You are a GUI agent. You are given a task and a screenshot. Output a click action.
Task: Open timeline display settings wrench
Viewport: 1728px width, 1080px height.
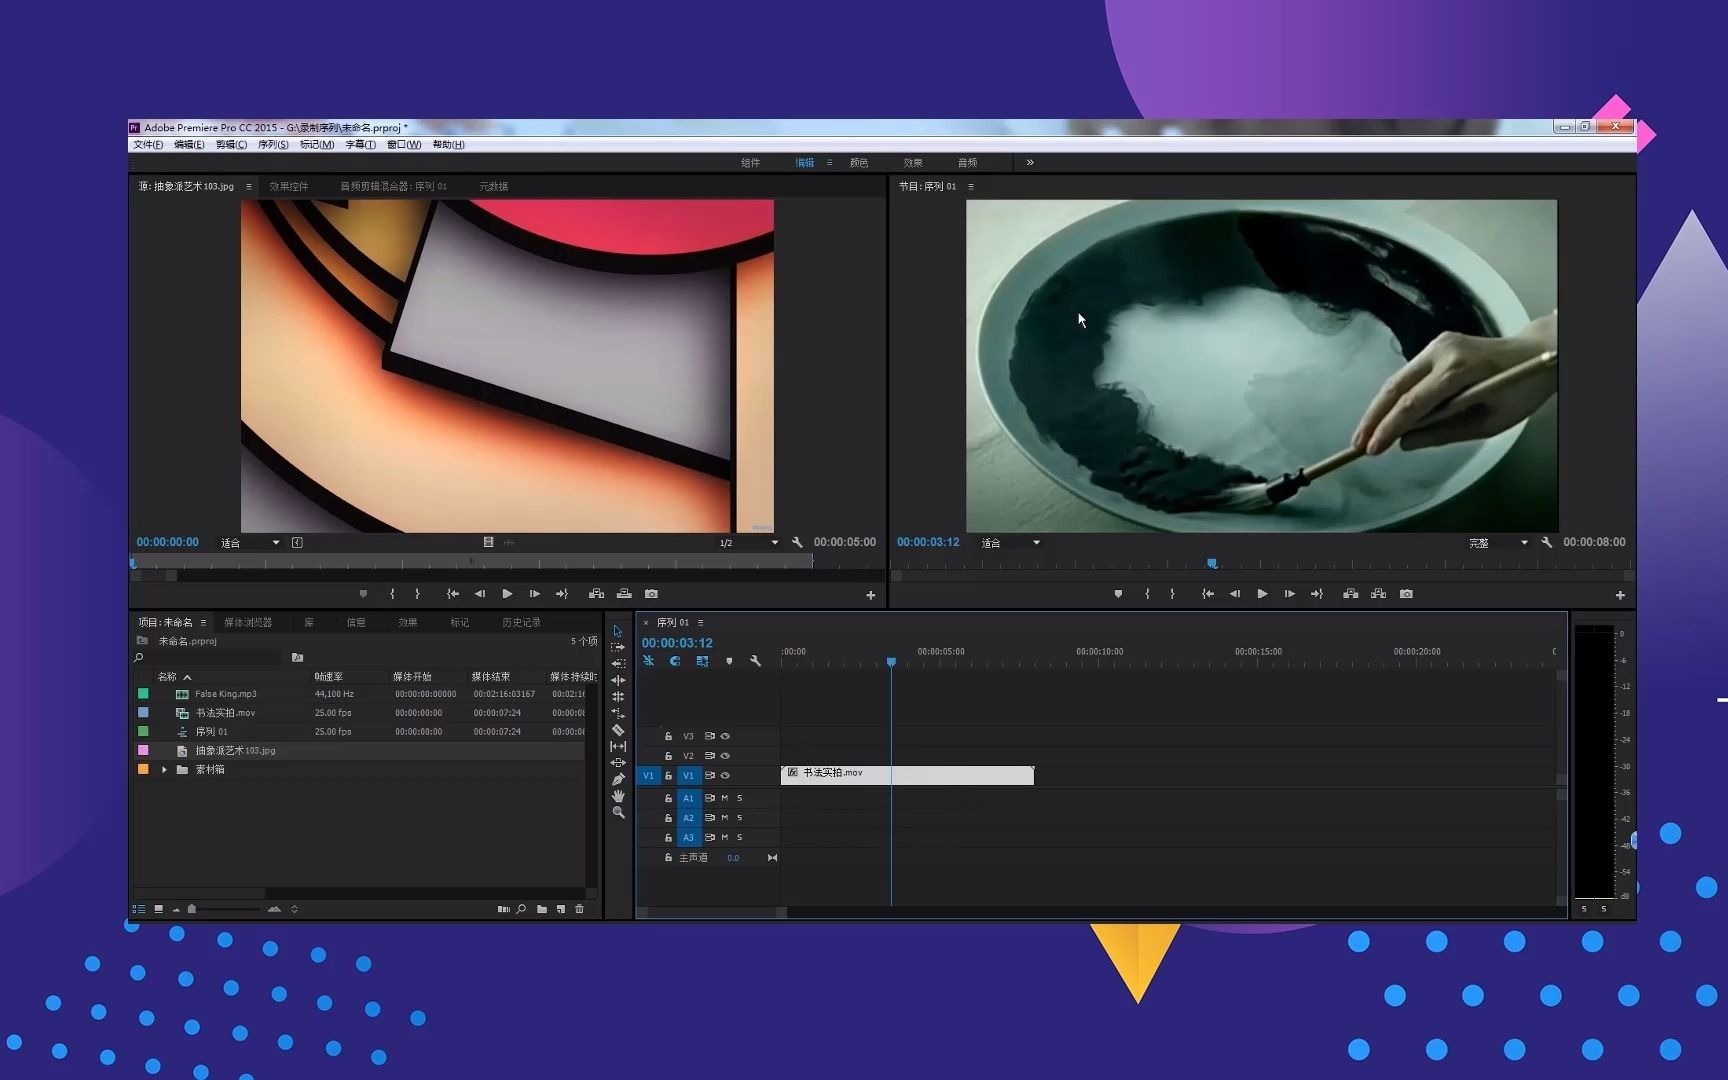coord(755,661)
